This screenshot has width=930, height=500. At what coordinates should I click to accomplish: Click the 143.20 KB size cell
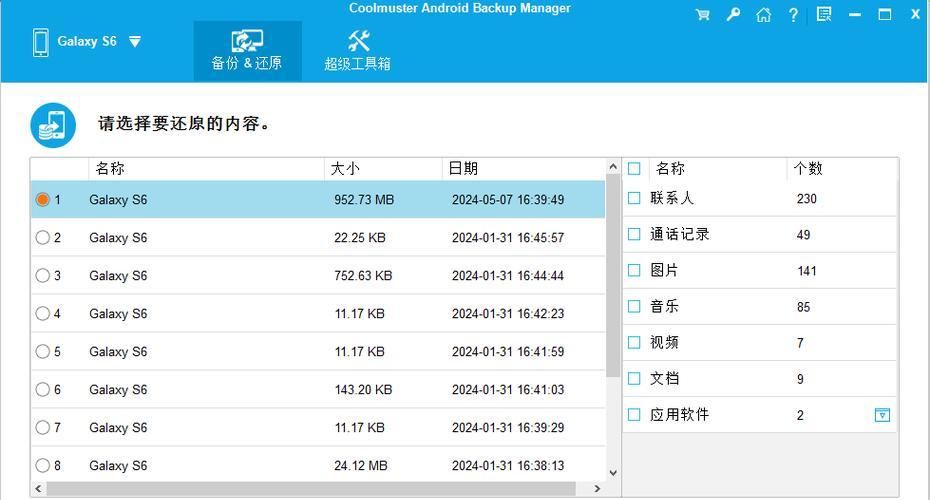(x=363, y=390)
